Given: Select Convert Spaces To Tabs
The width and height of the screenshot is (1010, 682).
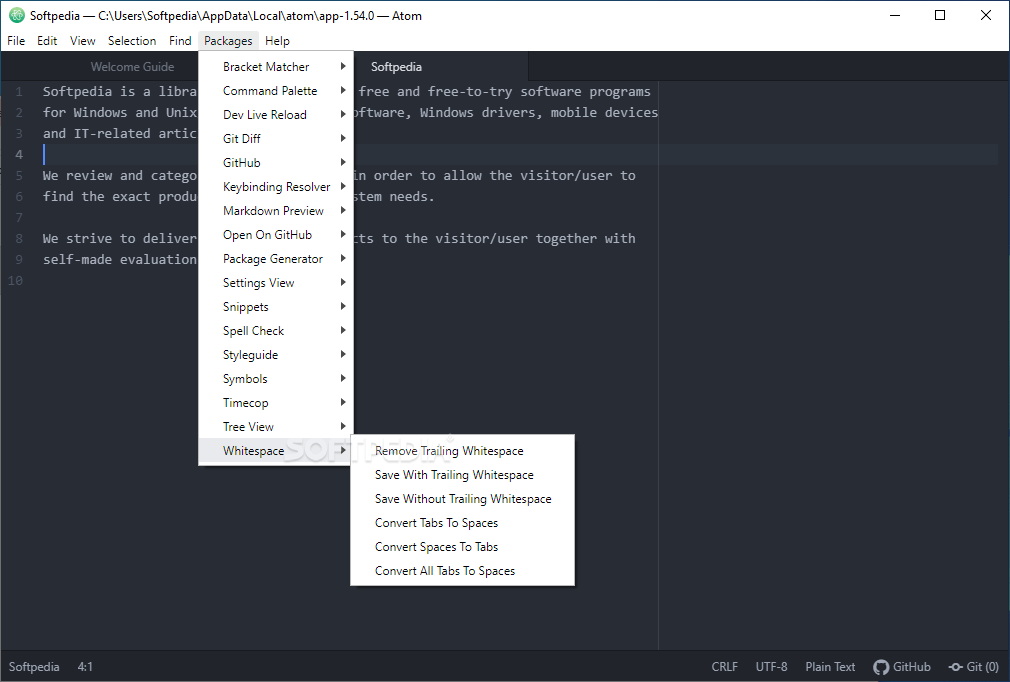Looking at the screenshot, I should click(x=462, y=547).
